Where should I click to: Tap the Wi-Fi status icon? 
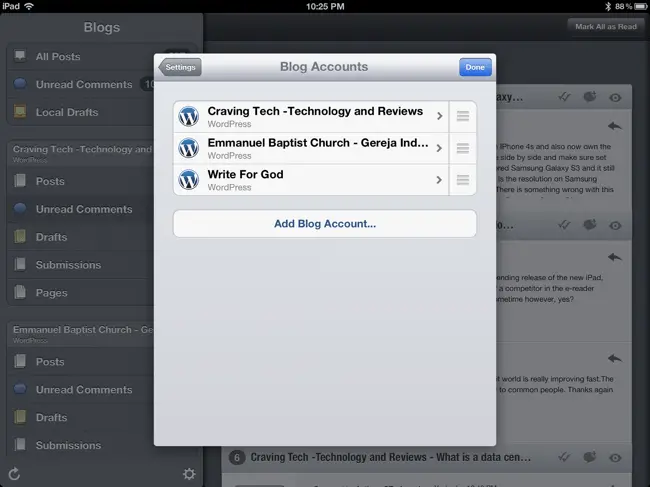(x=29, y=6)
